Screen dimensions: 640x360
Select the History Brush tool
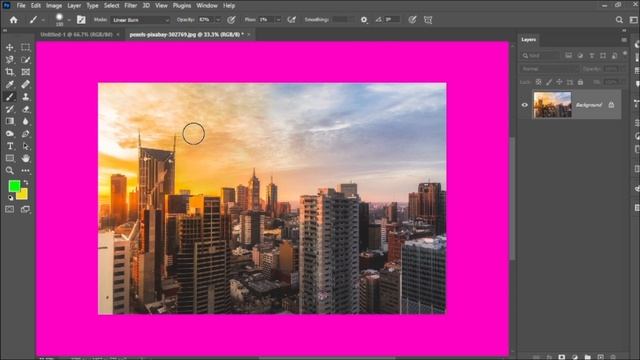(9, 109)
